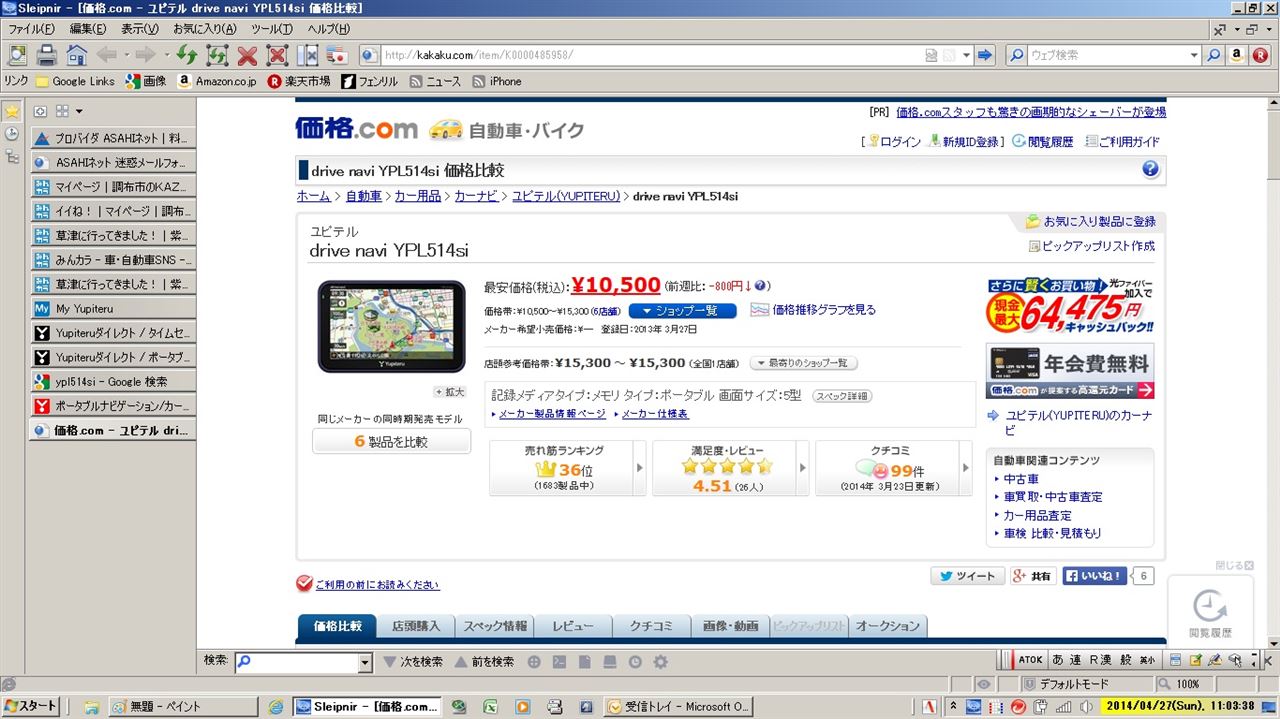The height and width of the screenshot is (719, 1280).
Task: Expand the 満足度・レビュー arrow
Action: 802,468
